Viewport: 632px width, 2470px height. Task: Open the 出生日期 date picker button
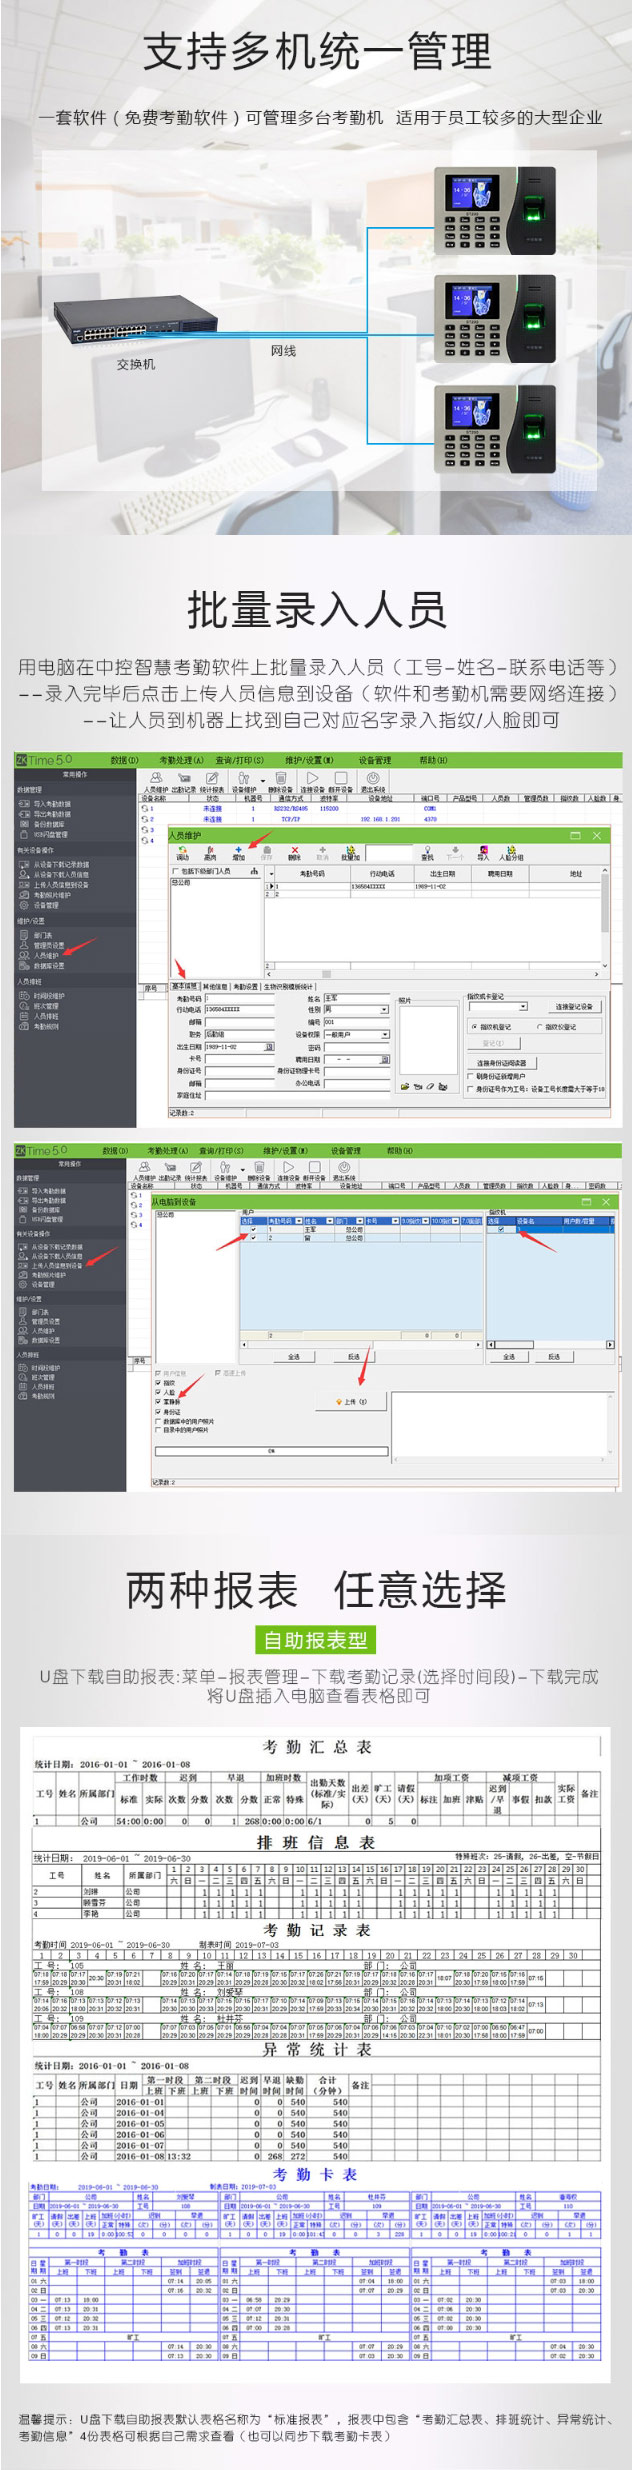pyautogui.click(x=268, y=1047)
